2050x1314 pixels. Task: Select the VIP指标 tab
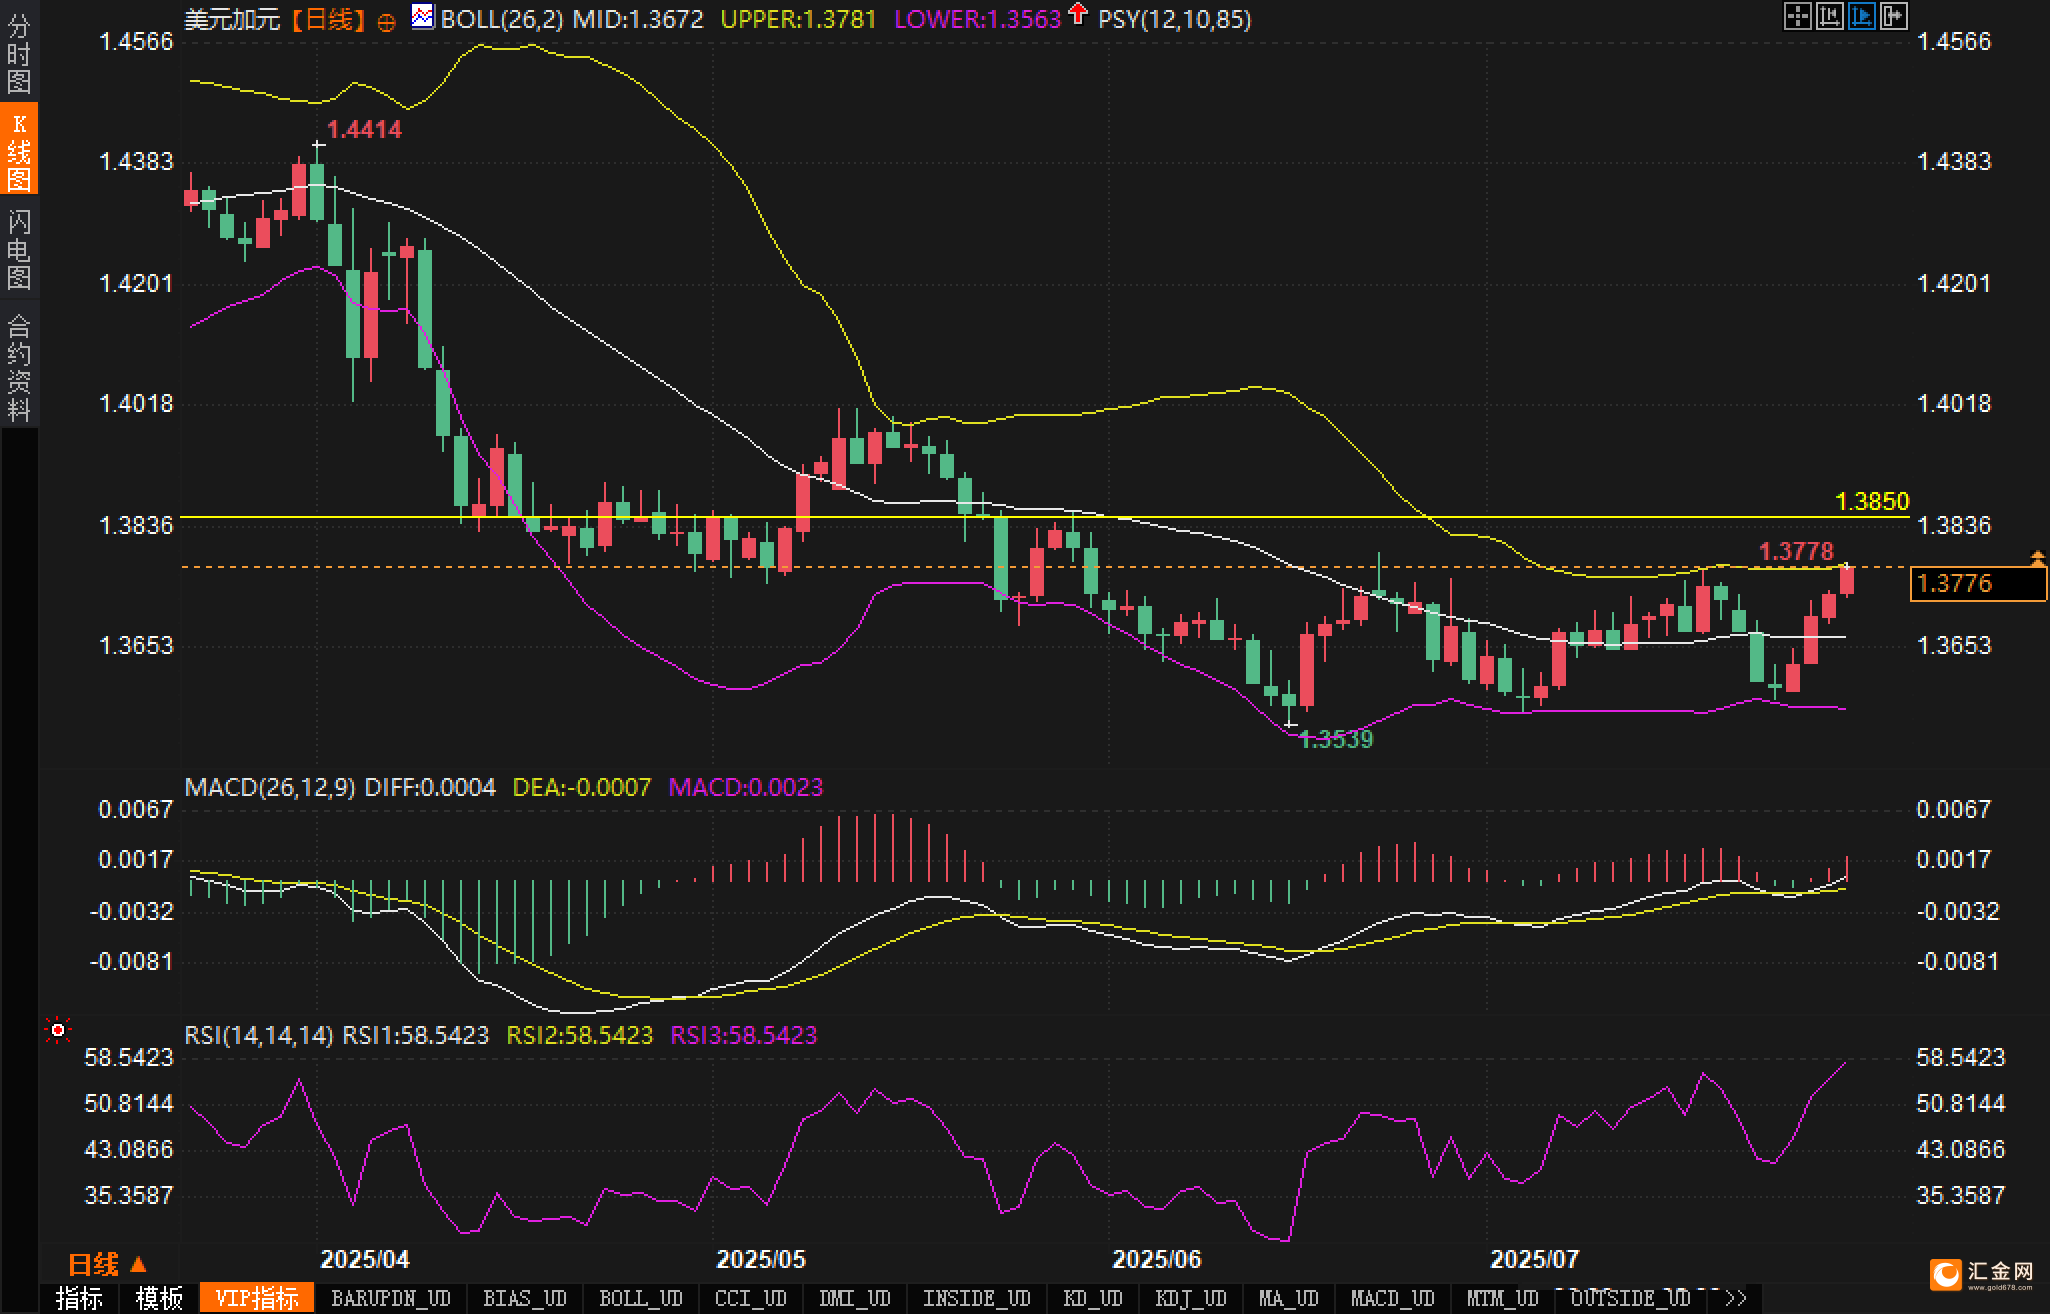pos(257,1298)
